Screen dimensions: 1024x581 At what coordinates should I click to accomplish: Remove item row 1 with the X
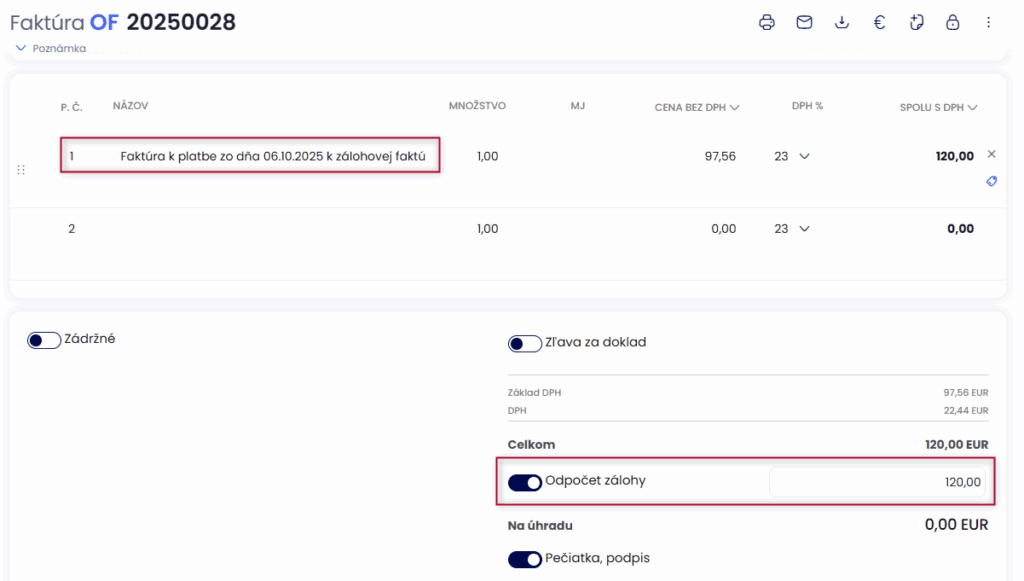pos(991,154)
